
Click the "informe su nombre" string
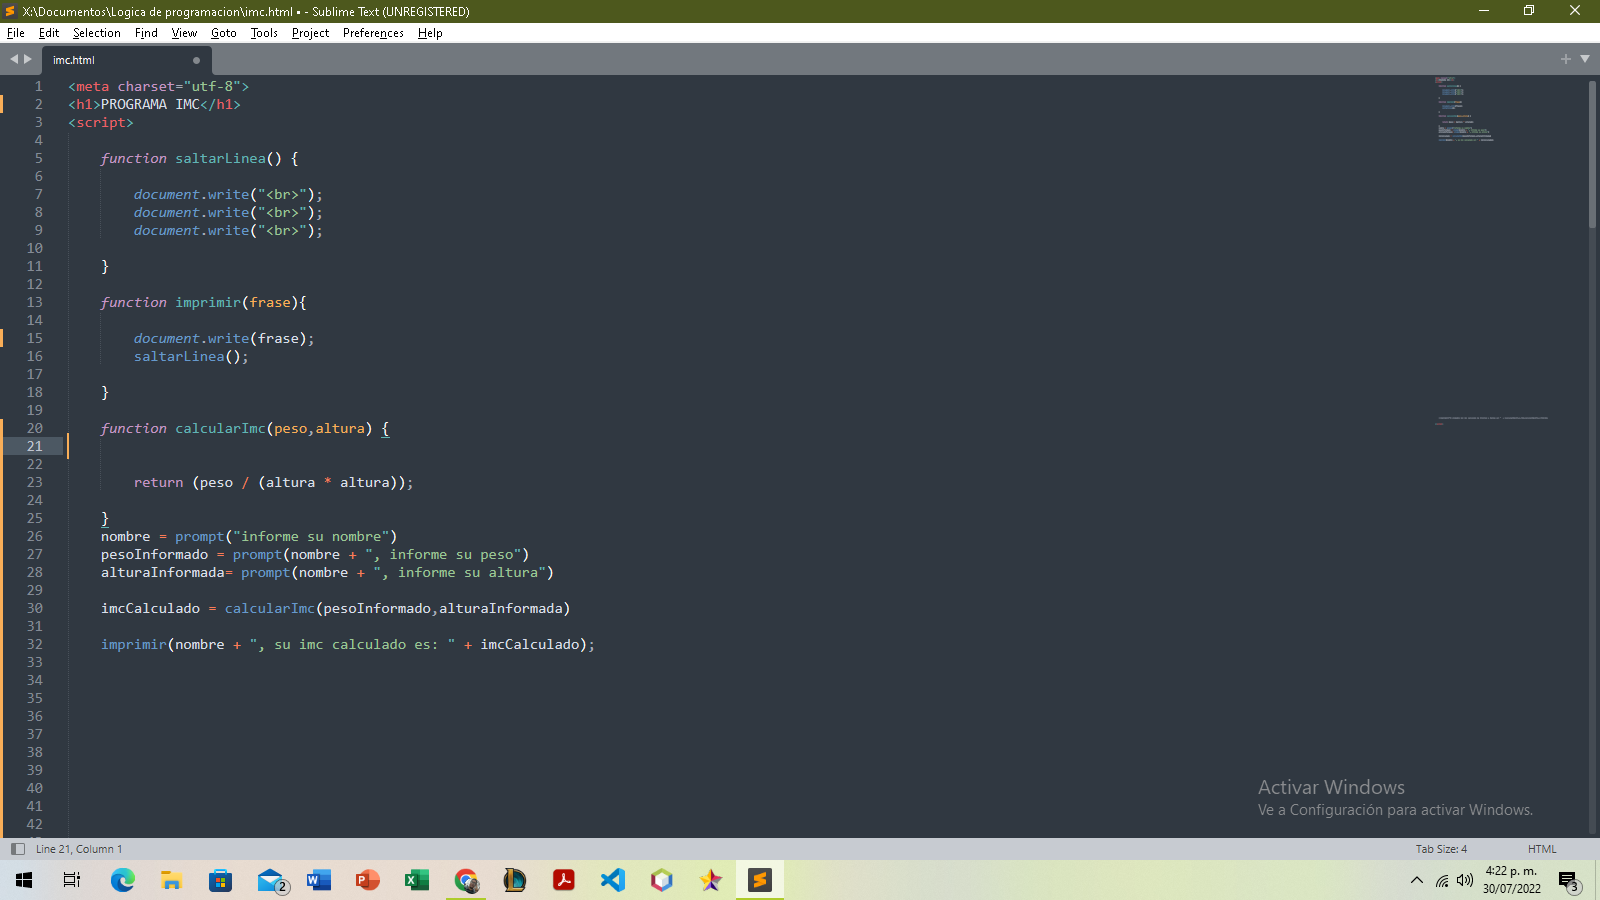[314, 536]
